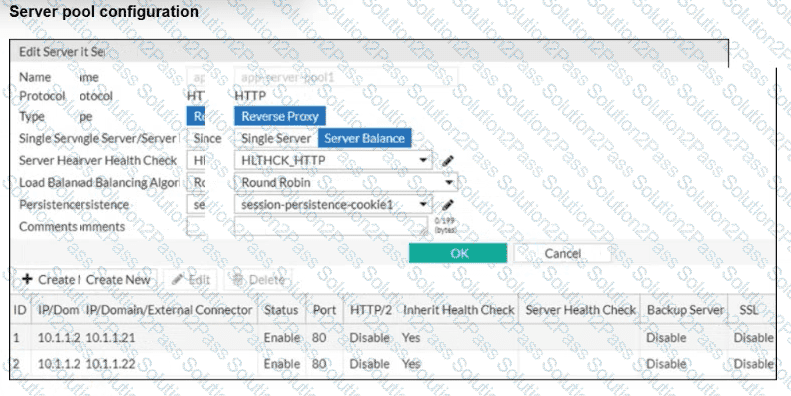This screenshot has width=791, height=396.
Task: Click Enable status in 10.1.1.22 row
Action: [282, 364]
